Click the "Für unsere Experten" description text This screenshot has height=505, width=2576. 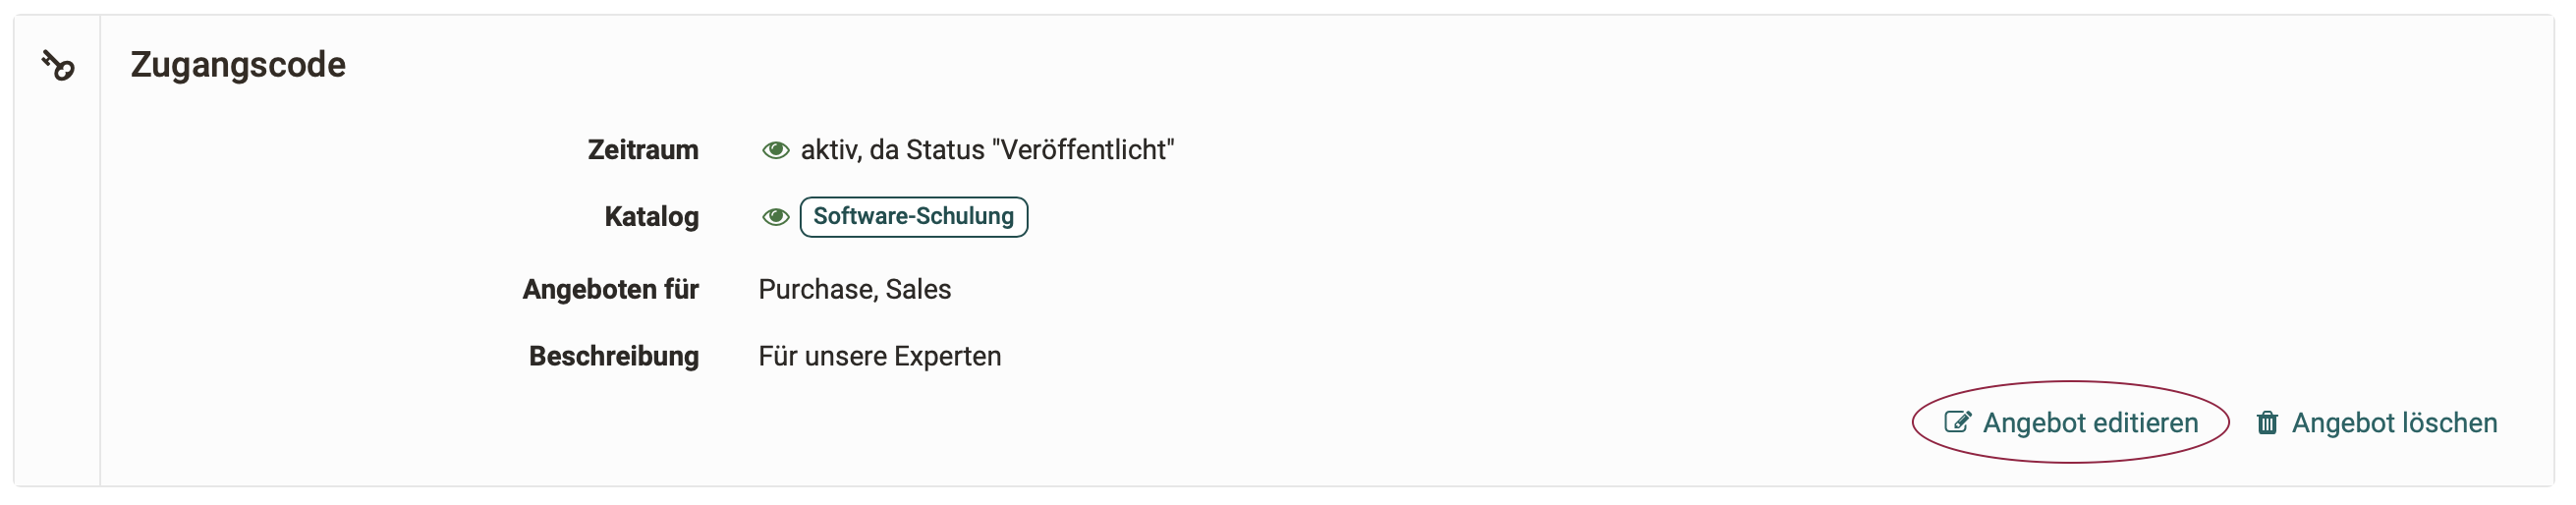879,357
